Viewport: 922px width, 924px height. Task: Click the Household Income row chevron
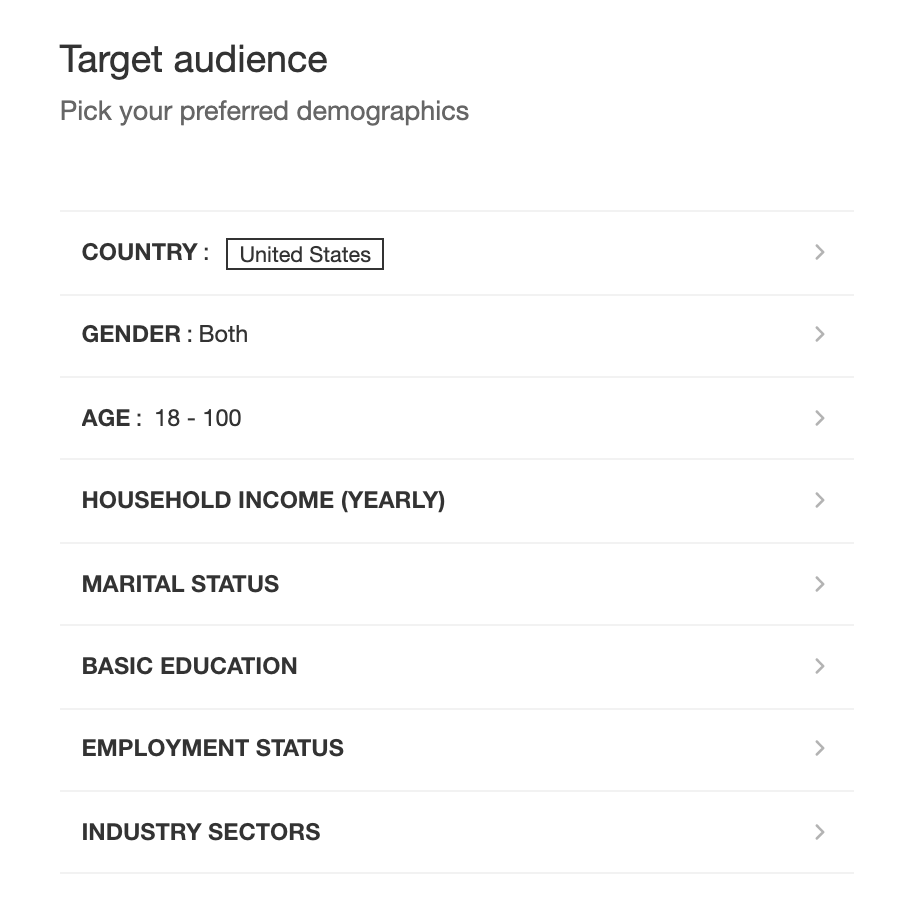tap(819, 500)
